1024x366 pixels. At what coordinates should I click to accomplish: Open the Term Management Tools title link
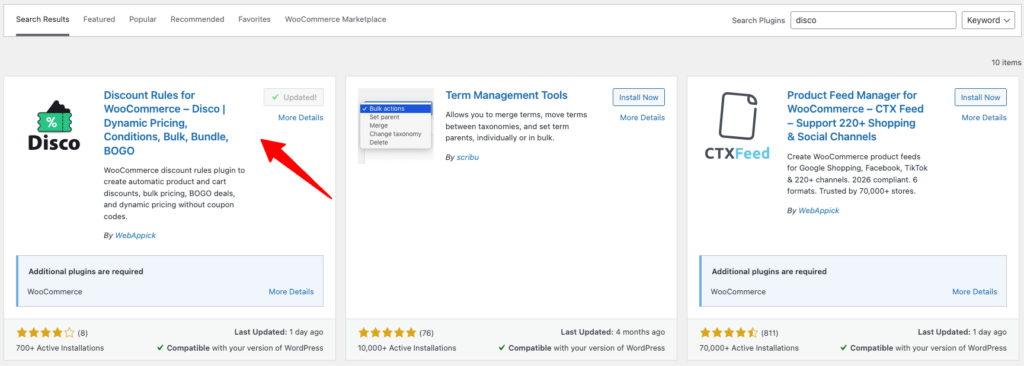pyautogui.click(x=507, y=95)
